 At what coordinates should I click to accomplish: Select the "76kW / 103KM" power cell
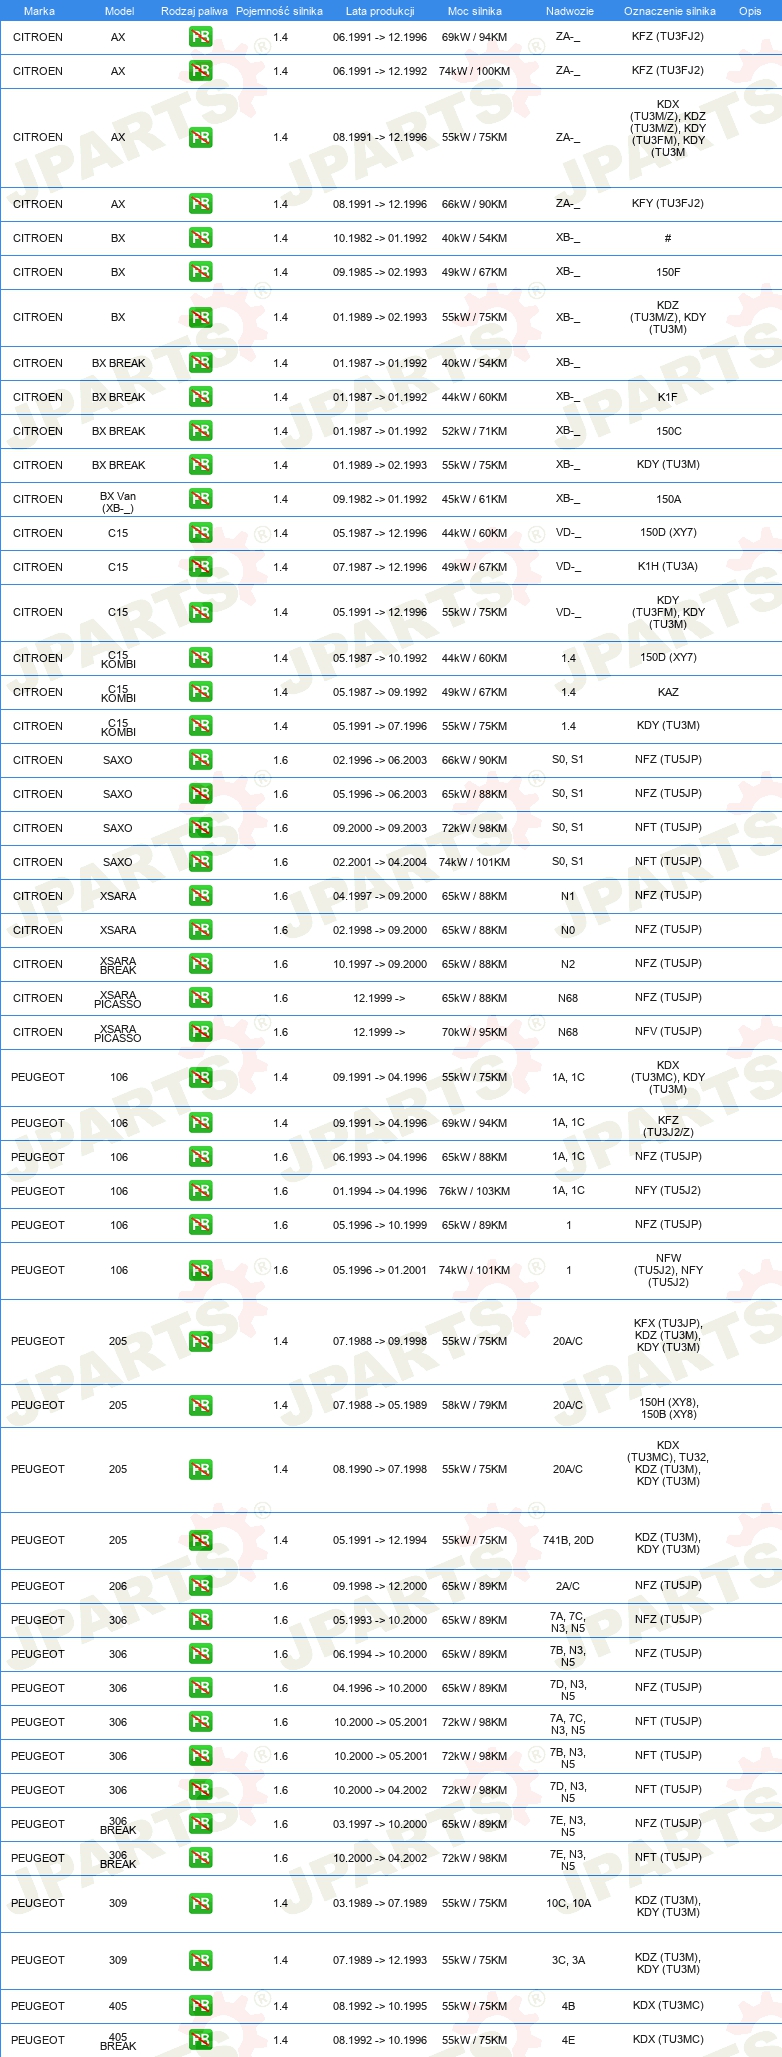click(x=474, y=1191)
